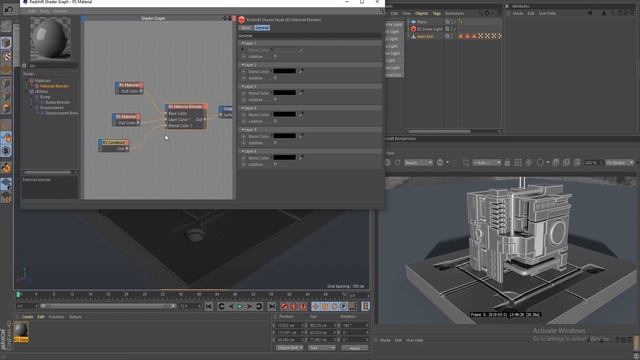Toggle Layer 1 Additive checkbox
The height and width of the screenshot is (360, 640).
(275, 56)
